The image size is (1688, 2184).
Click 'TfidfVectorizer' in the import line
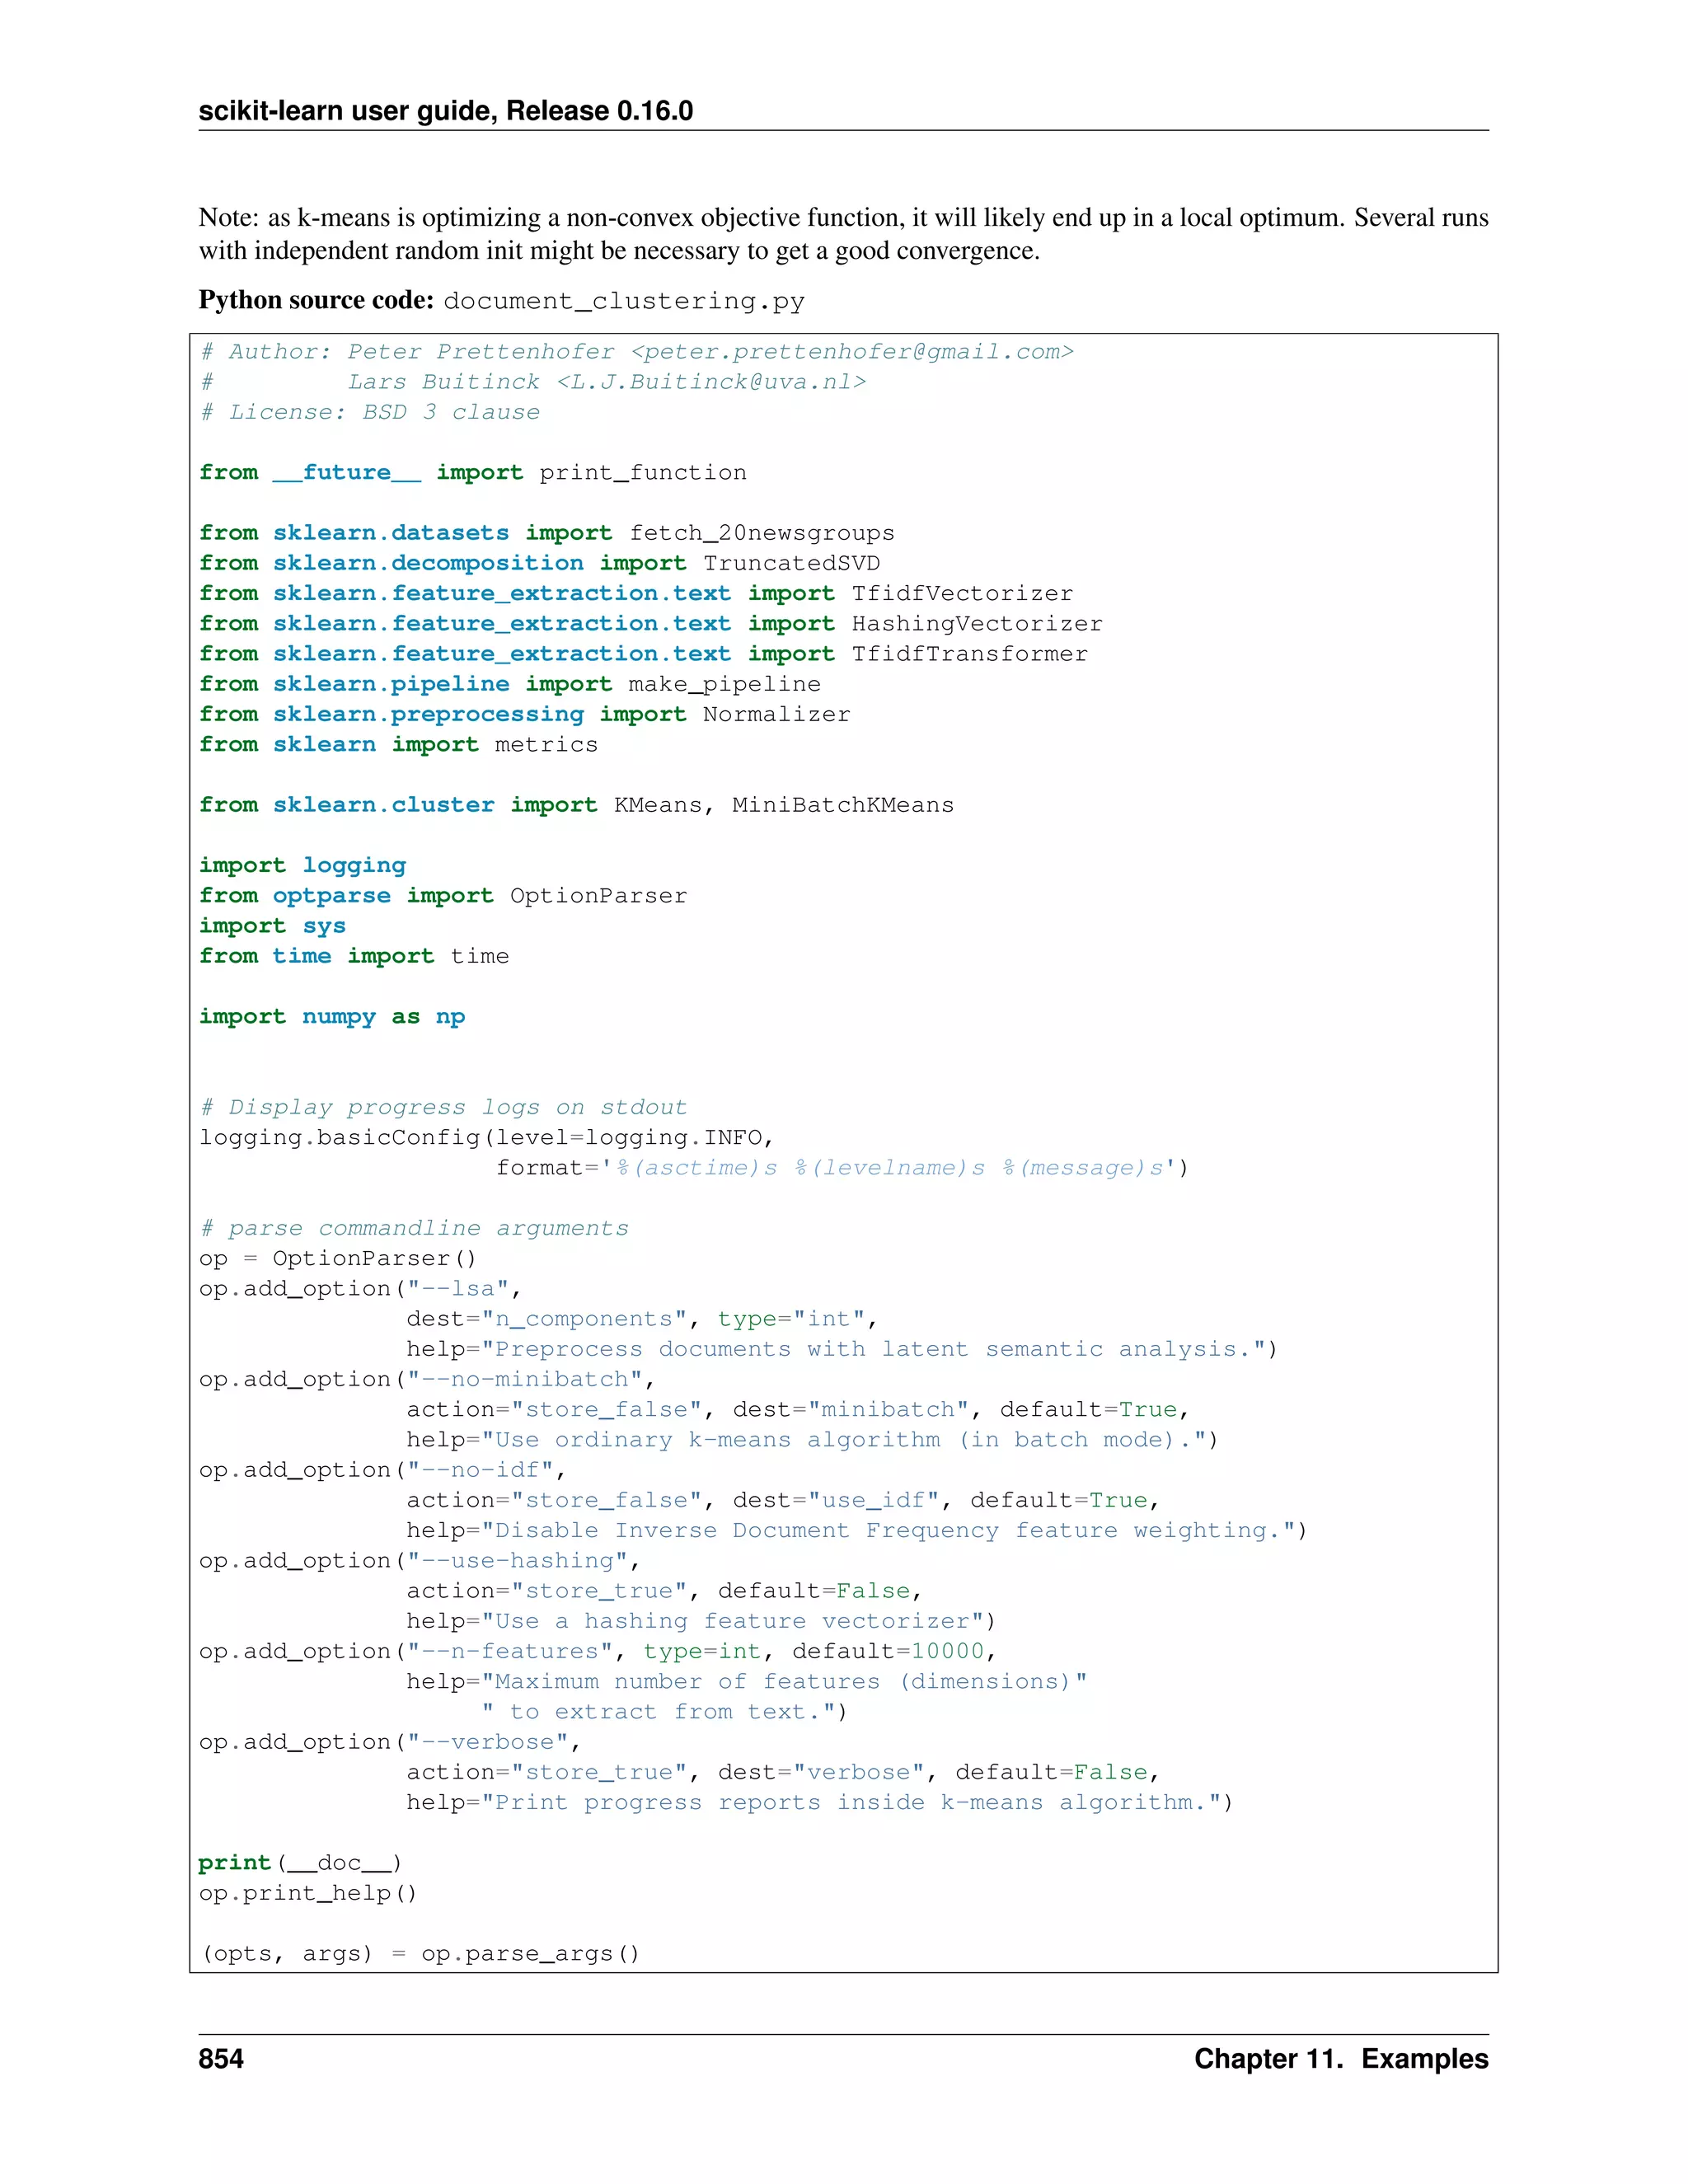pos(962,593)
